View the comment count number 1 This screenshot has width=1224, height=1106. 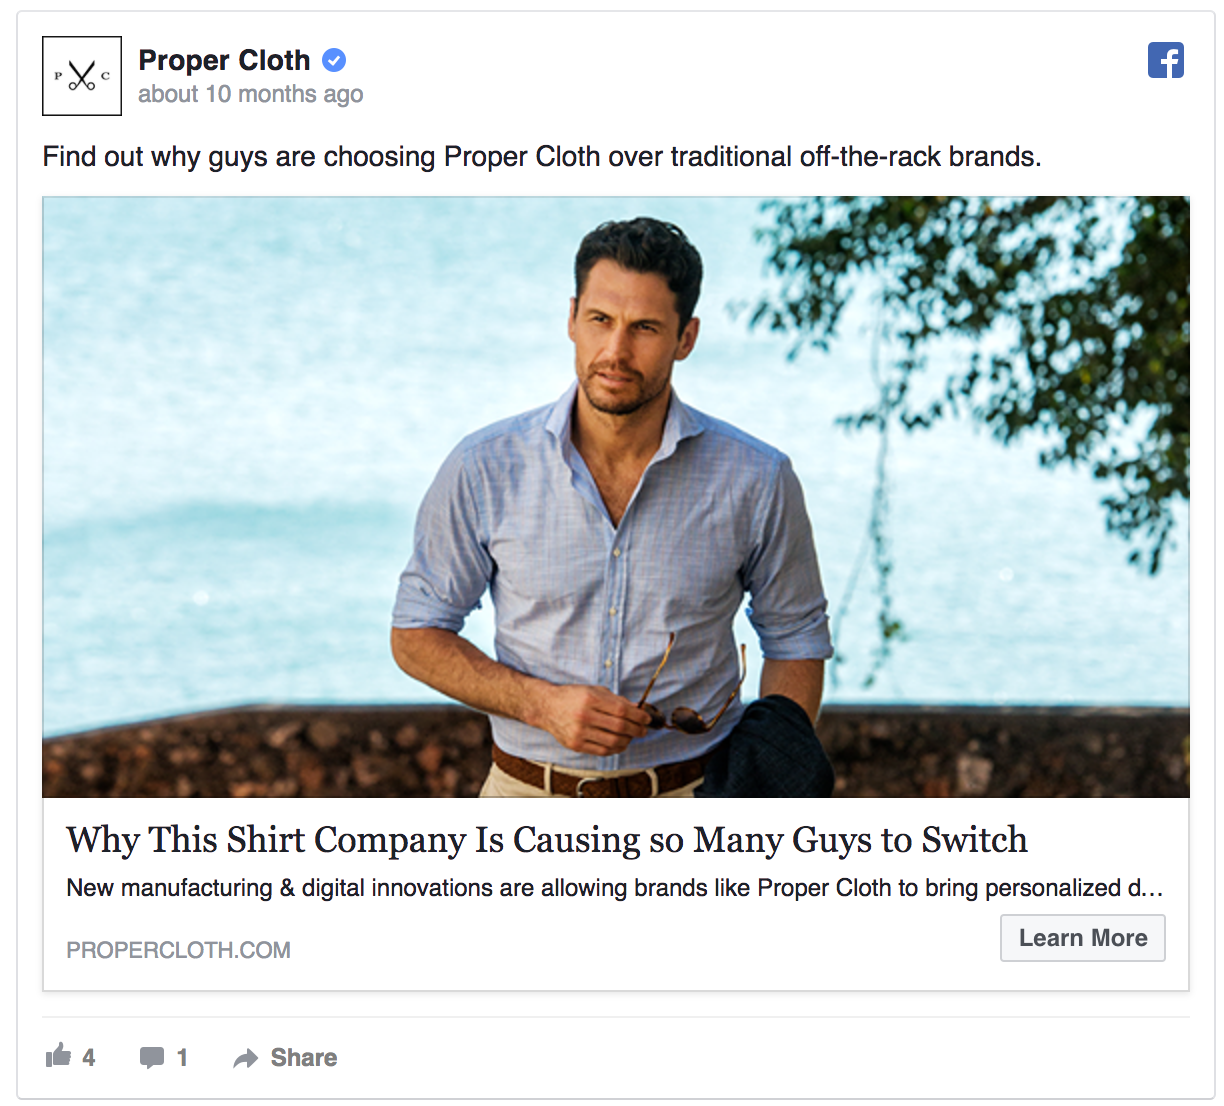(x=182, y=1058)
